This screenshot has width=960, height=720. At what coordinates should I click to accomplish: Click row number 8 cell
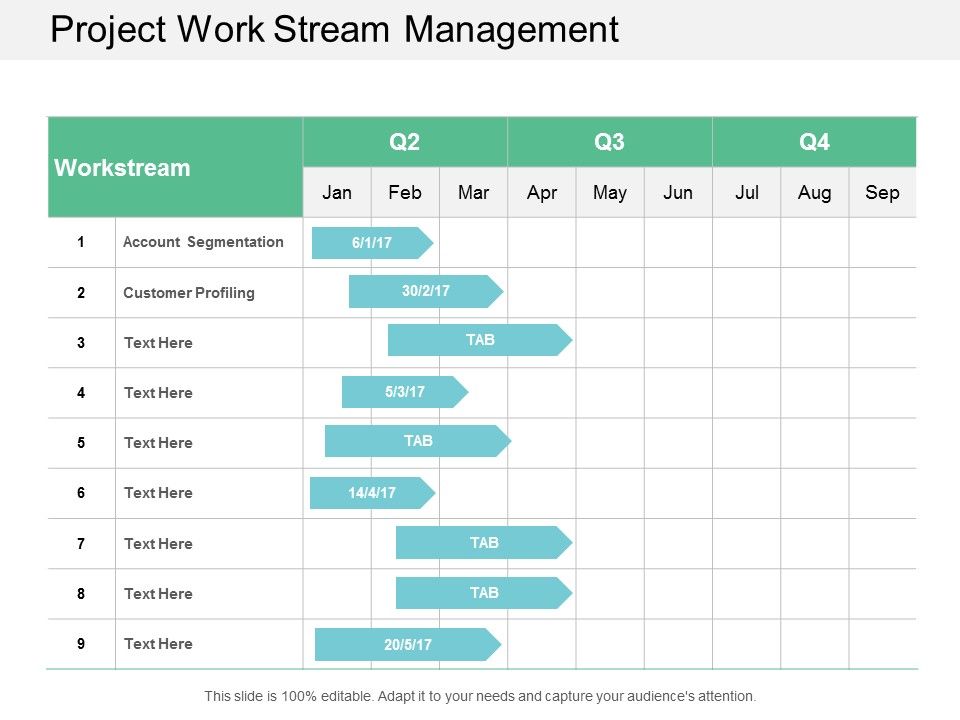81,594
